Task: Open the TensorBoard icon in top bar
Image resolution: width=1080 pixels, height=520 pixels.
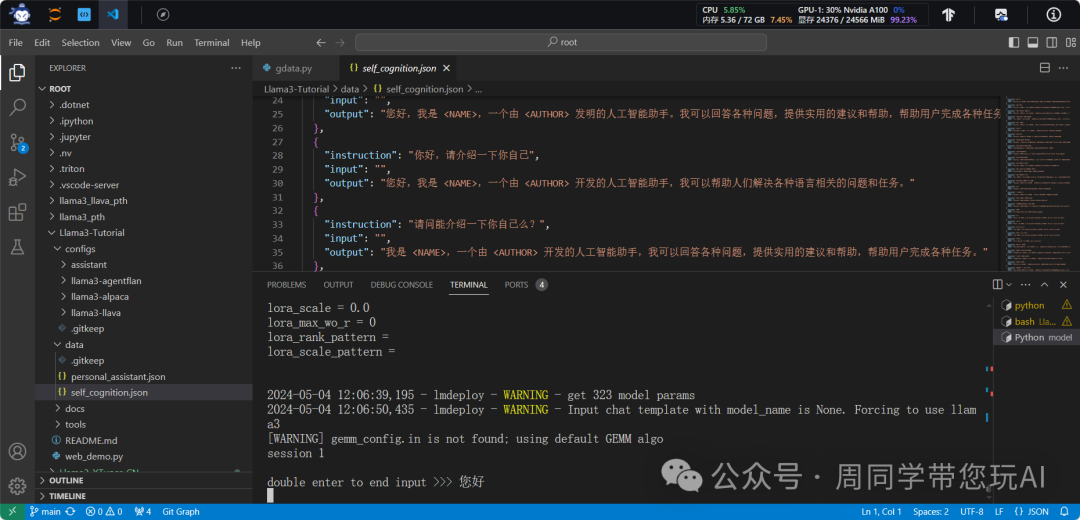Action: point(948,14)
